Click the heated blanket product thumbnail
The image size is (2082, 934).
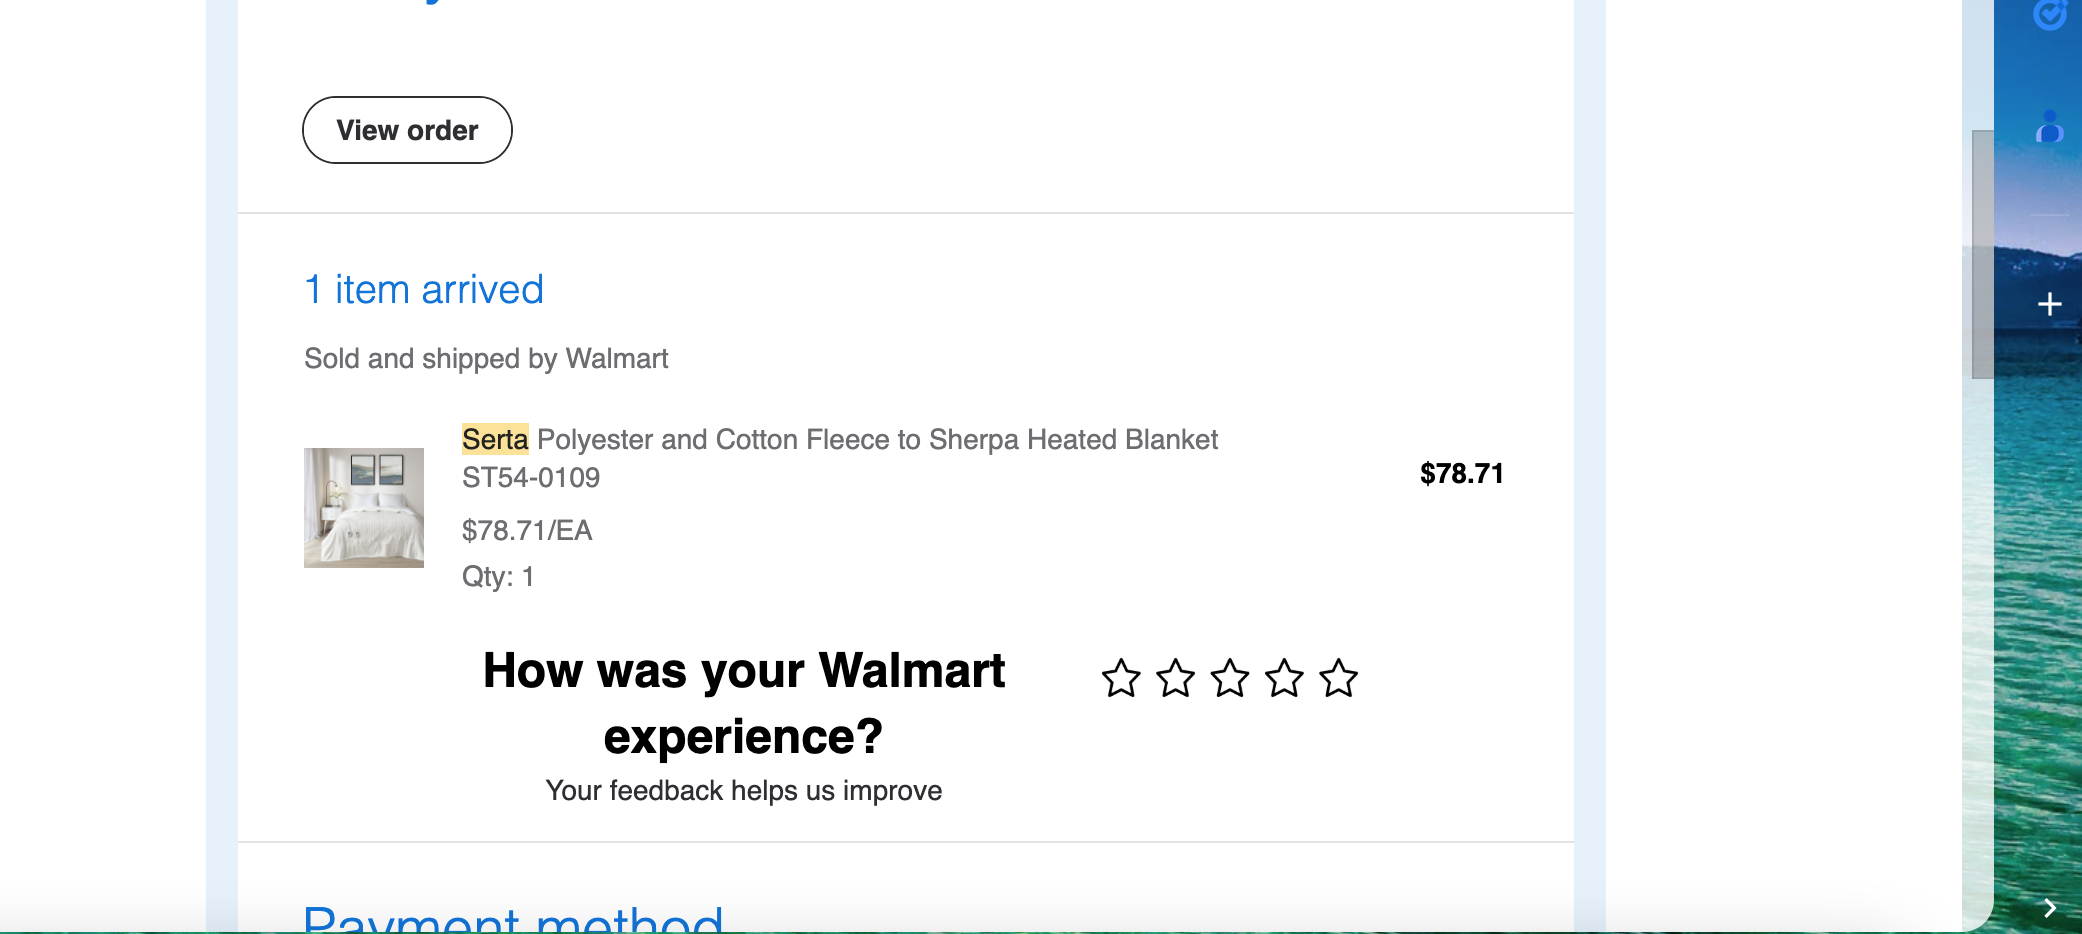coord(364,508)
